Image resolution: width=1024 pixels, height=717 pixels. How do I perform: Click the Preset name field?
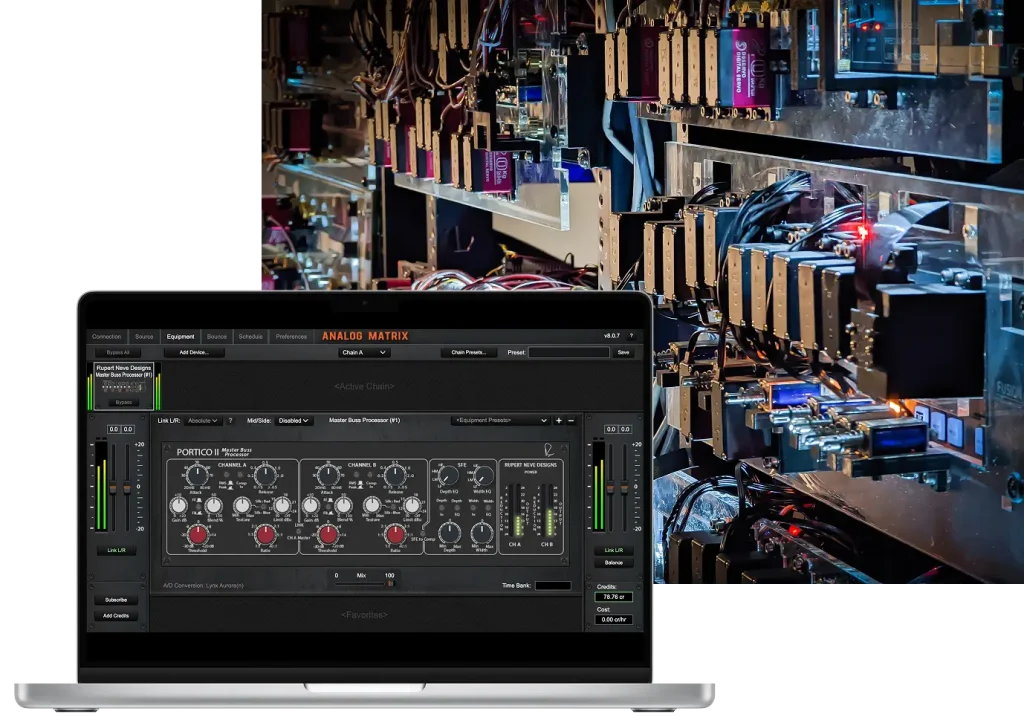[x=569, y=353]
